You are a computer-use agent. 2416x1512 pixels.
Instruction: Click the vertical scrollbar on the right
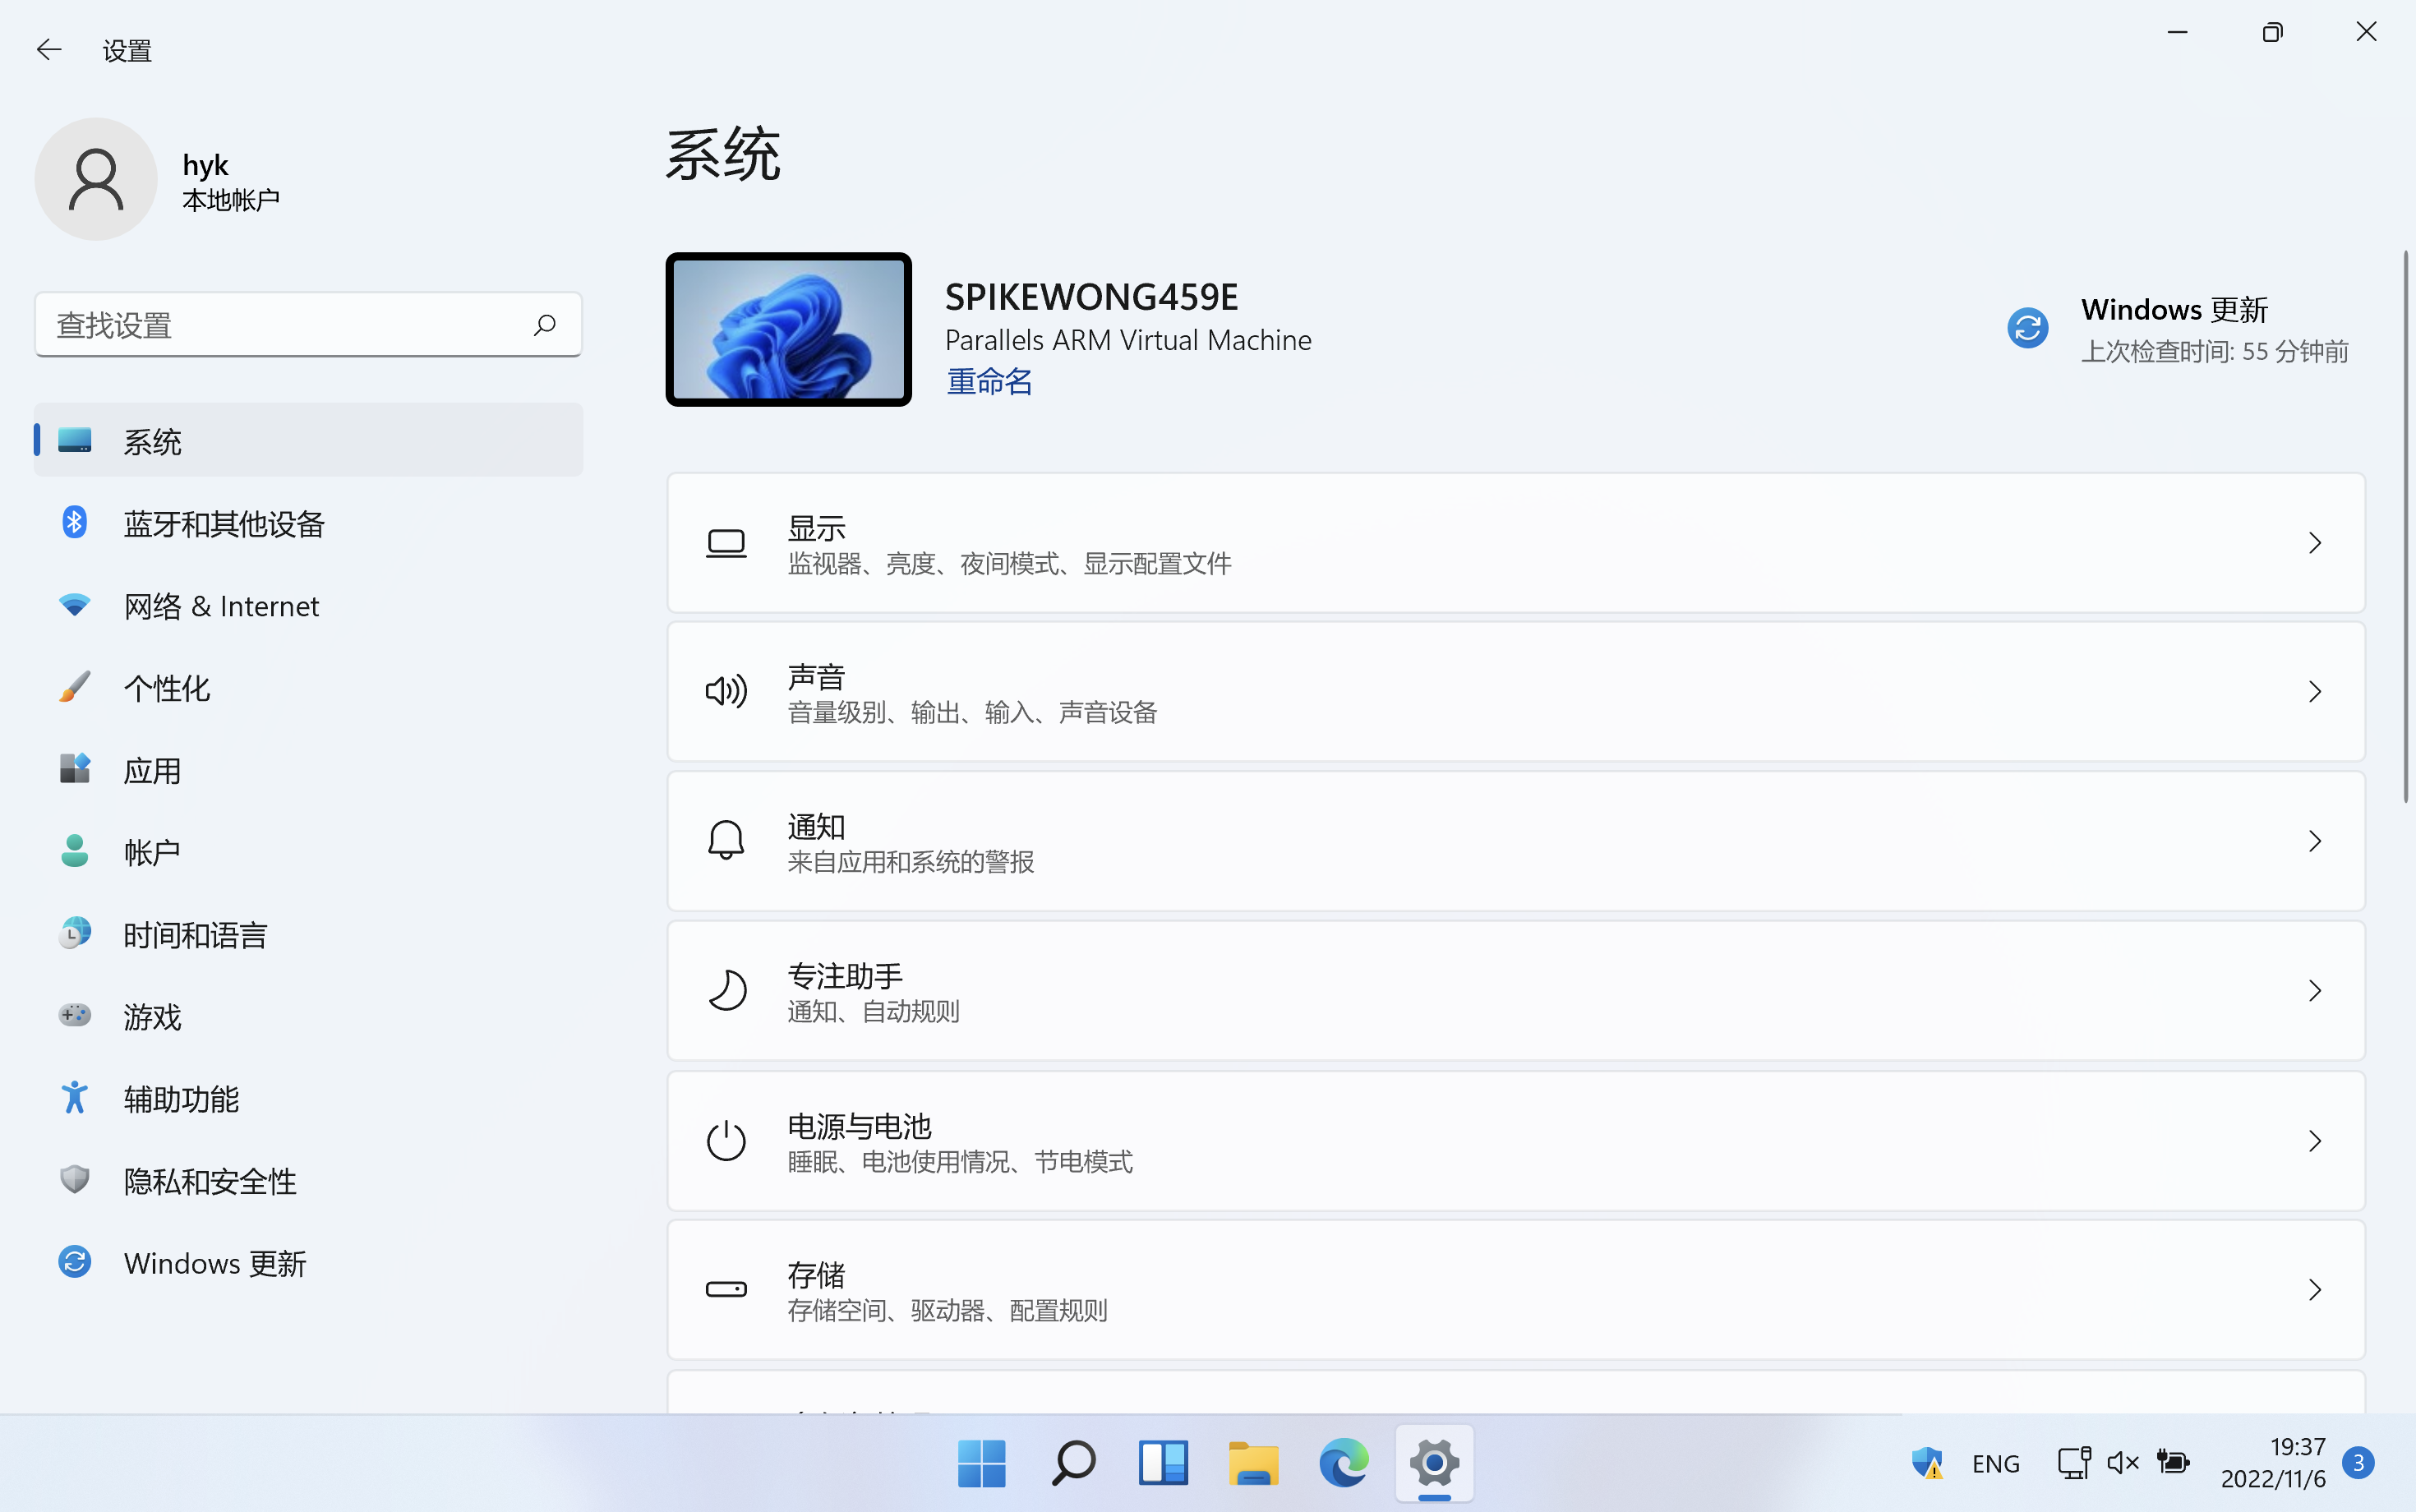tap(2405, 526)
